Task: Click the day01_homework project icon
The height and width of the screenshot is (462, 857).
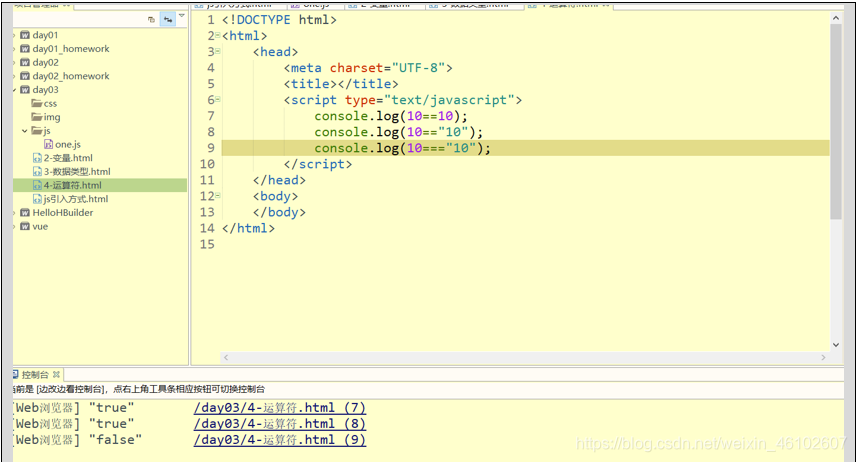Action: pos(25,49)
